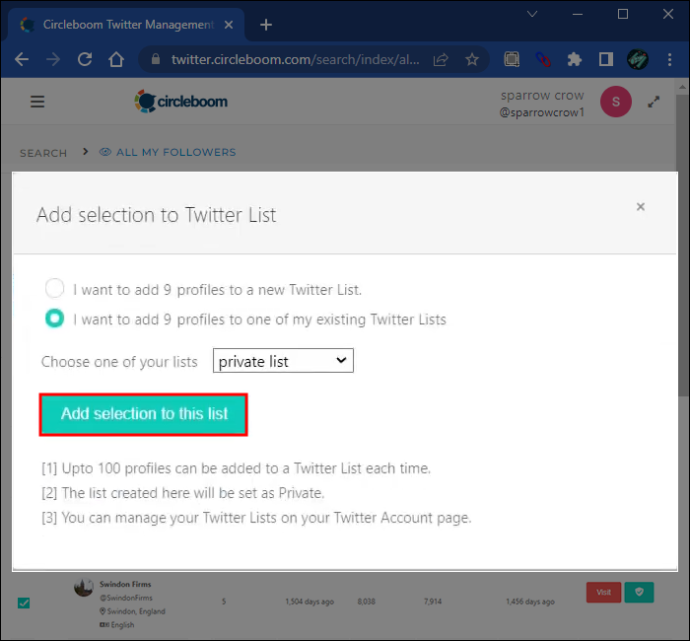
Task: Close the Add selection to Twitter List dialog
Action: 640,206
